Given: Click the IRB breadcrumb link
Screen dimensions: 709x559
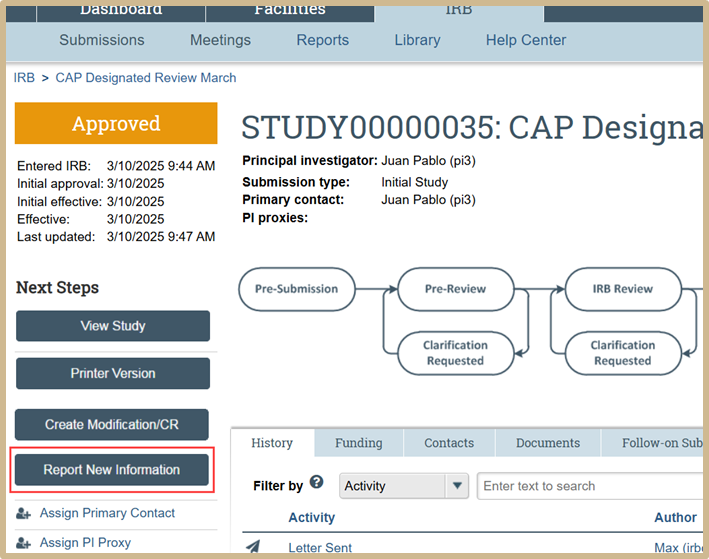Looking at the screenshot, I should [23, 77].
